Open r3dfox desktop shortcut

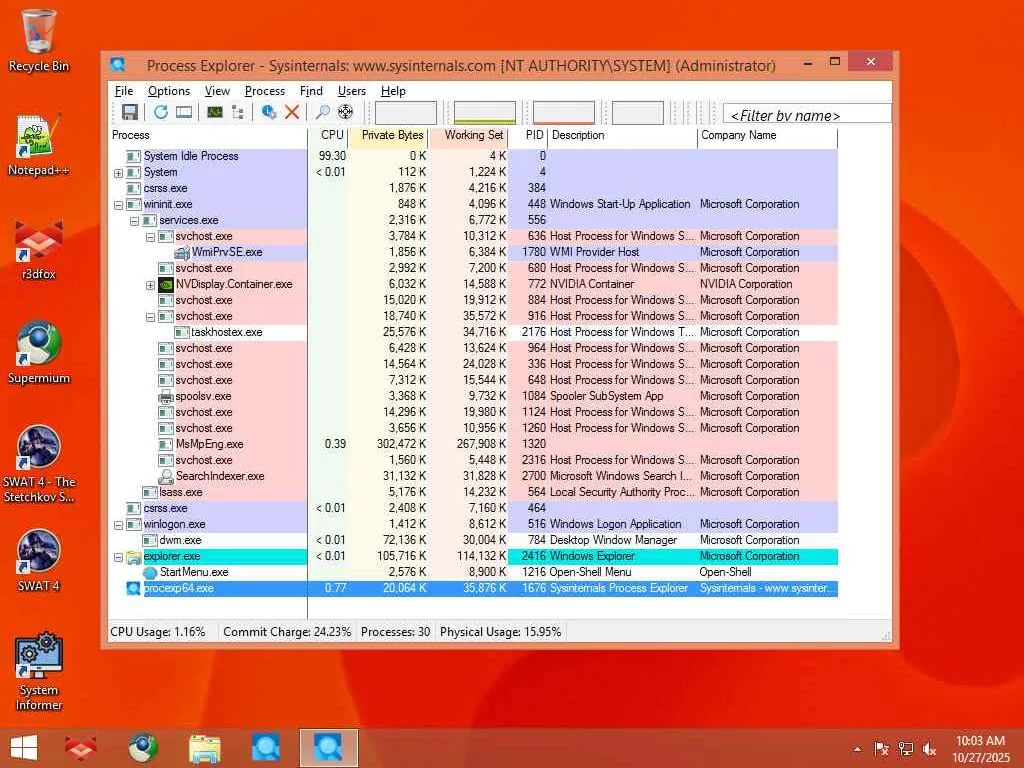[38, 249]
